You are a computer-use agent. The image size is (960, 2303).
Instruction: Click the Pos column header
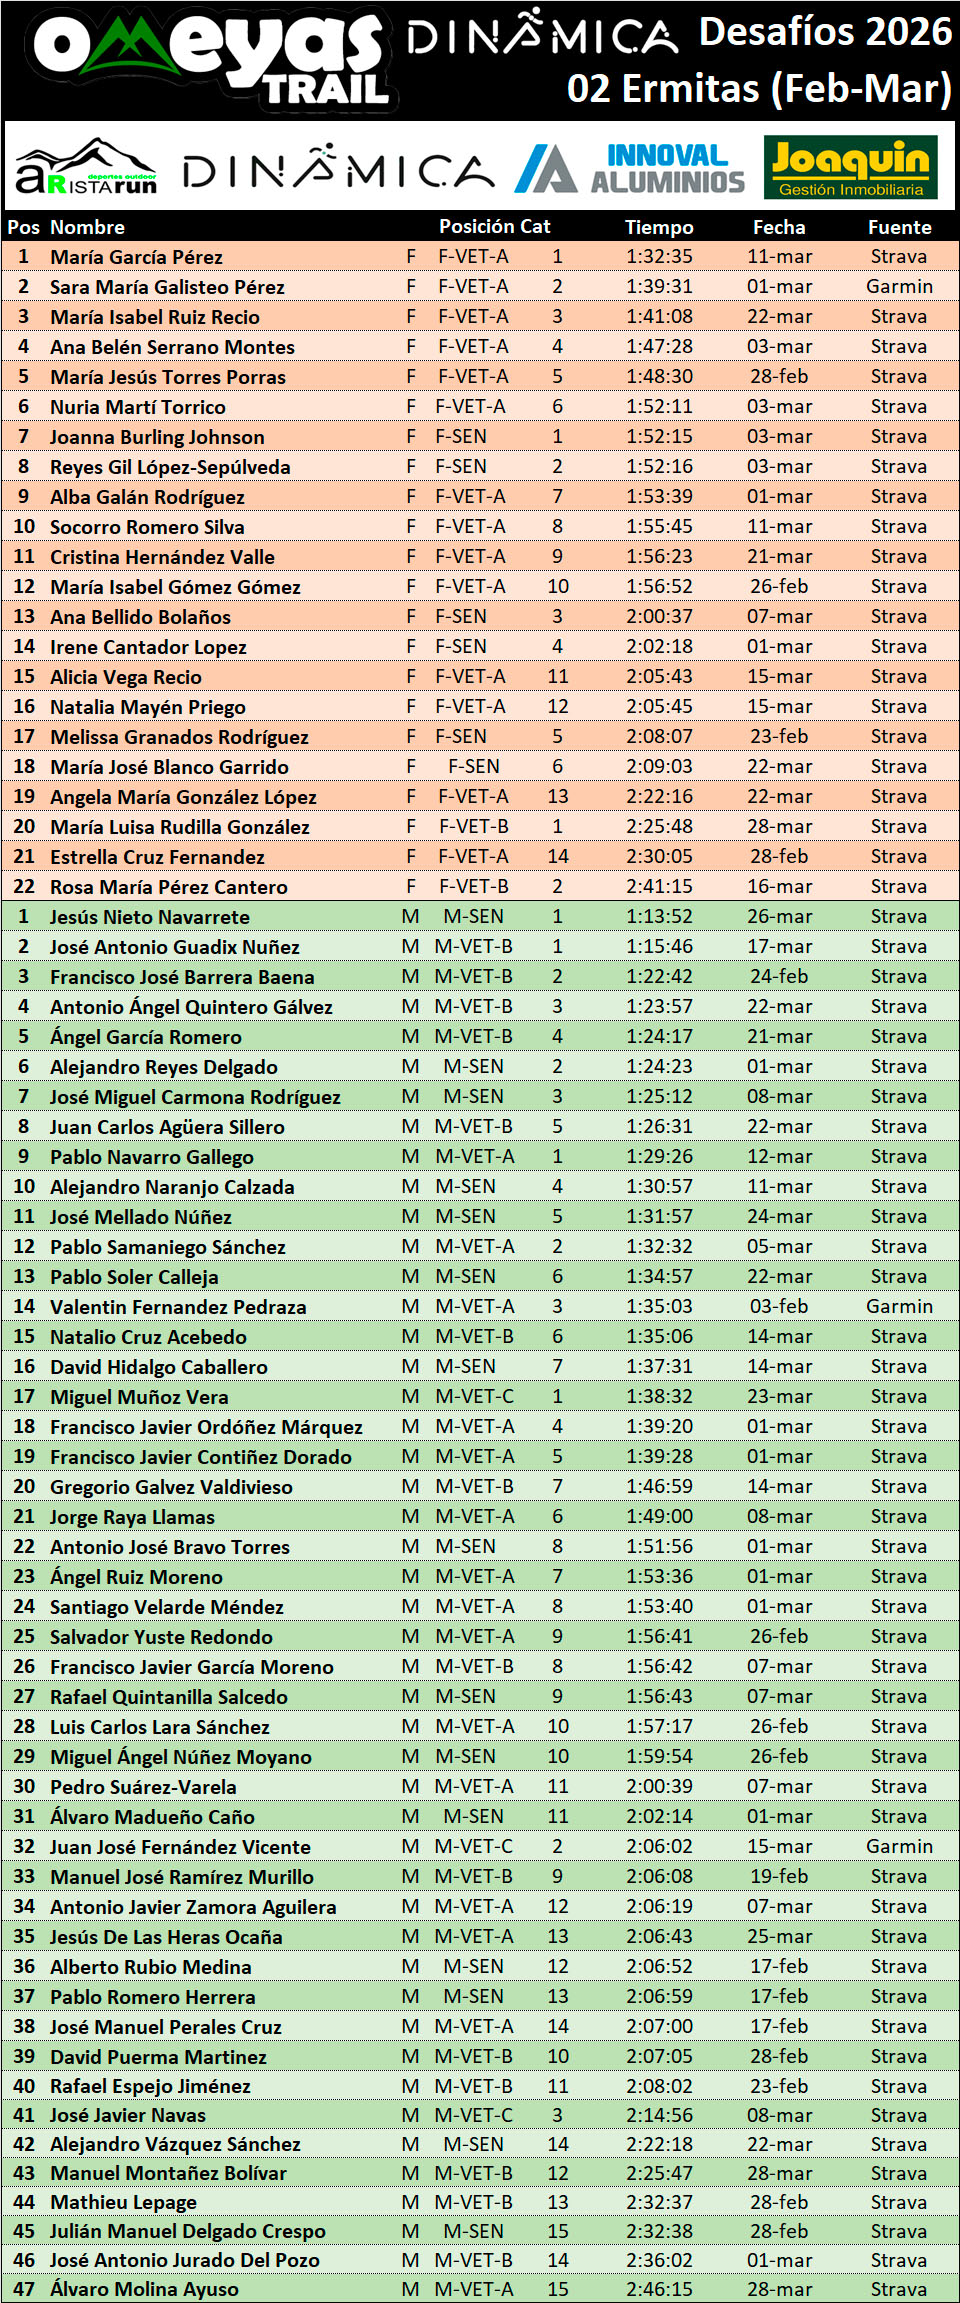(x=23, y=227)
